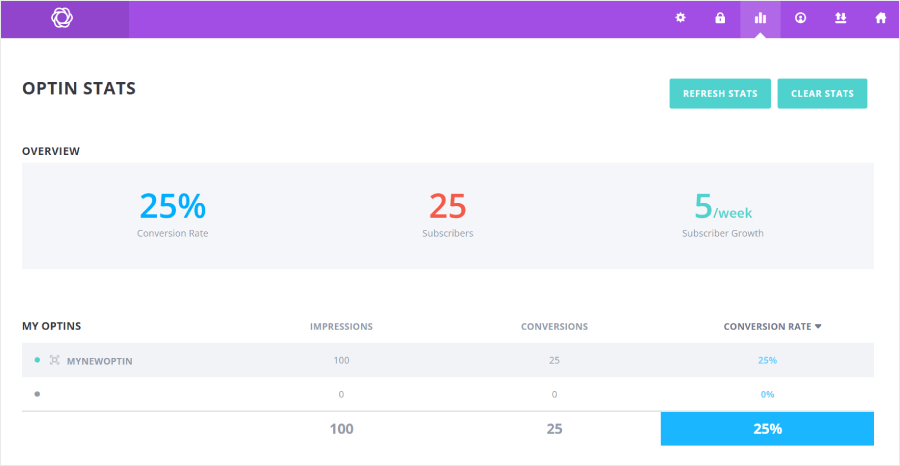
Task: Click the green status dot of MYNEWOPTIN
Action: [x=37, y=360]
